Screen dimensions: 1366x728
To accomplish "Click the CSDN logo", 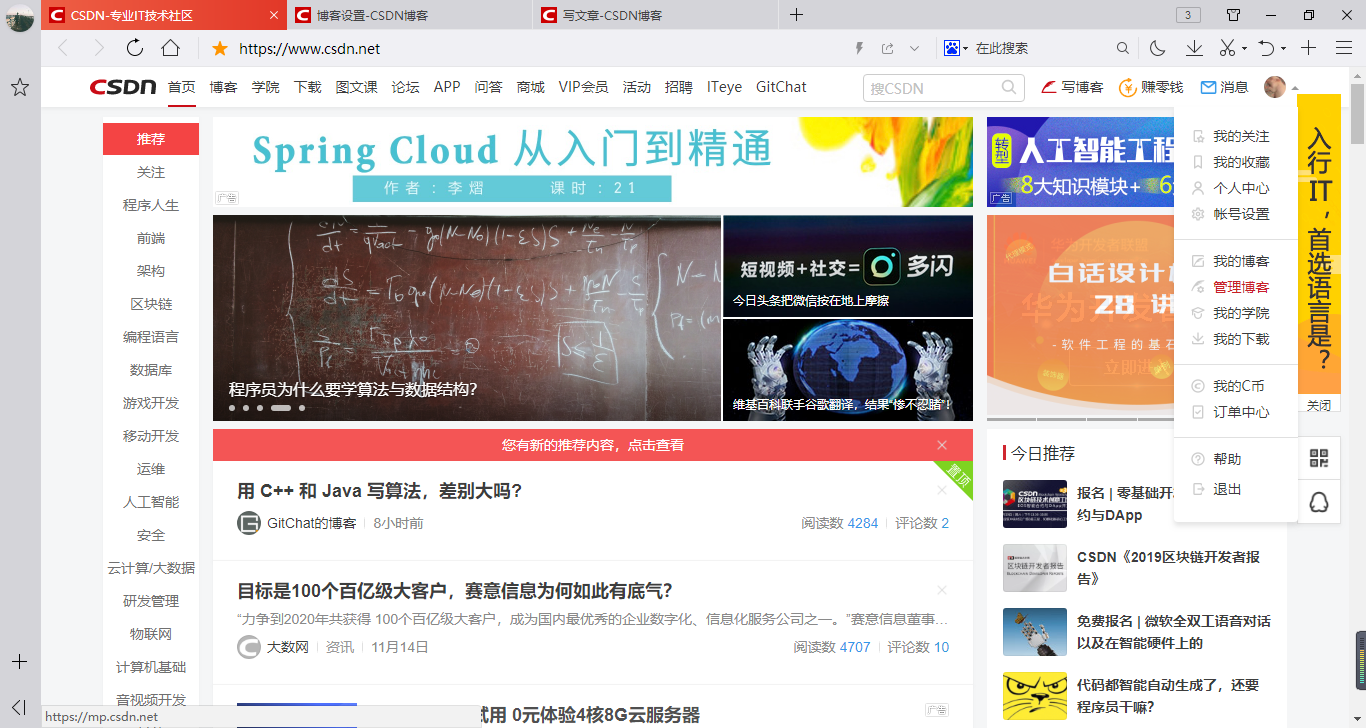I will [x=123, y=87].
